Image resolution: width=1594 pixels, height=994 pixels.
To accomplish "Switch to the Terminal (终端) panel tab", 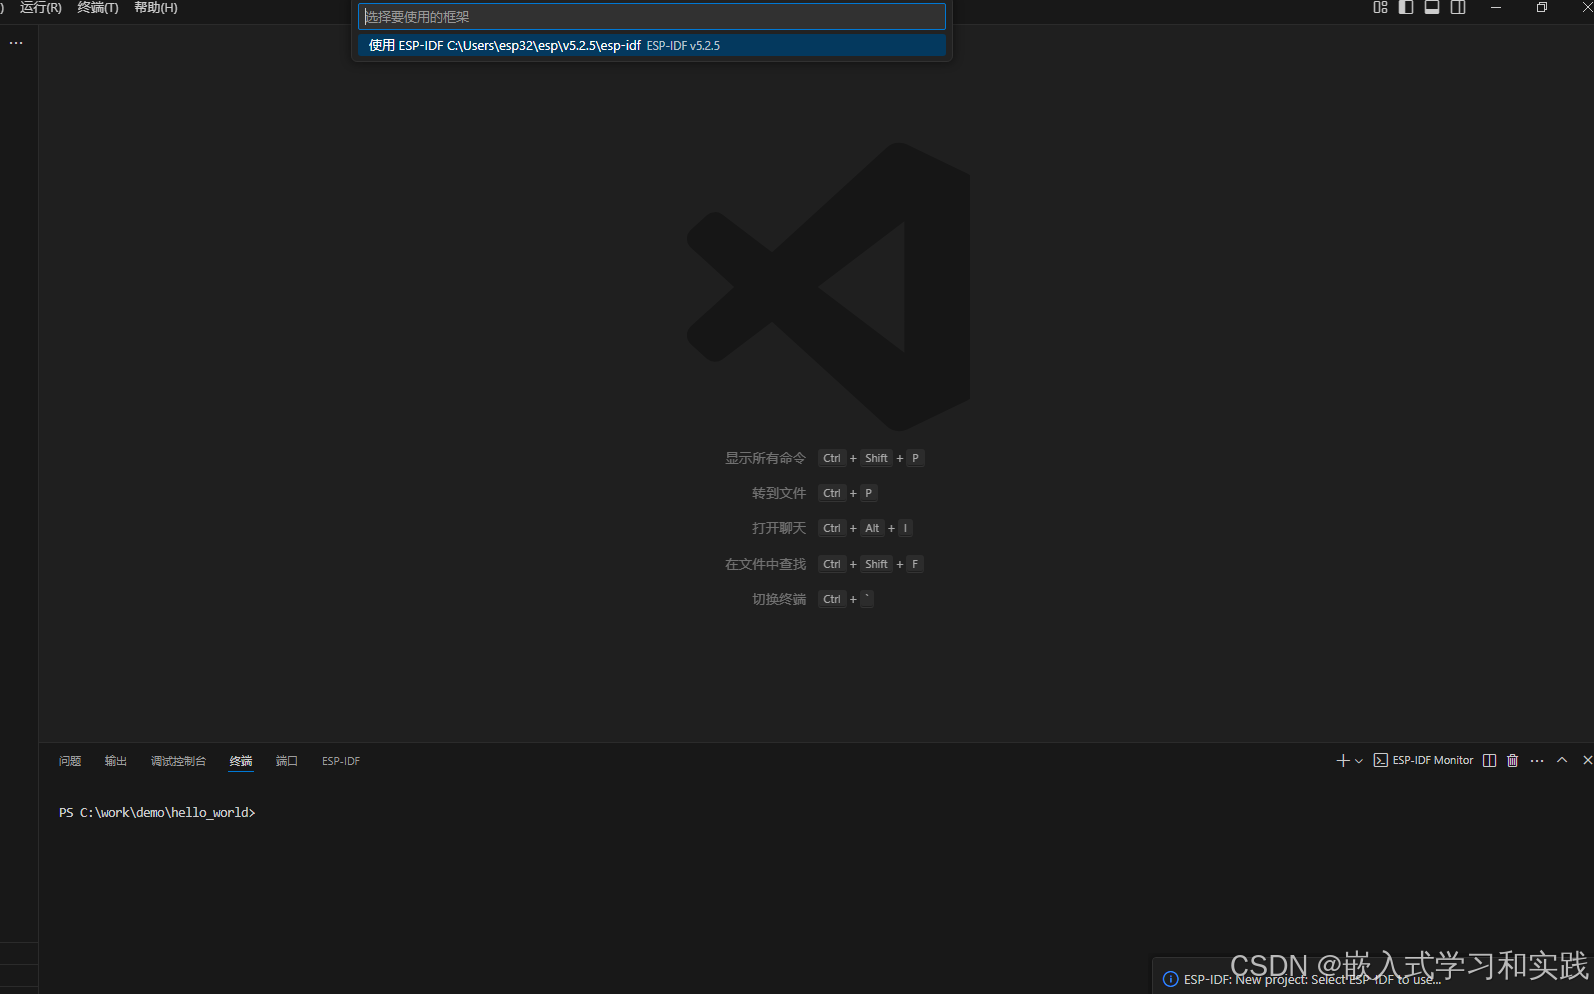I will (241, 761).
